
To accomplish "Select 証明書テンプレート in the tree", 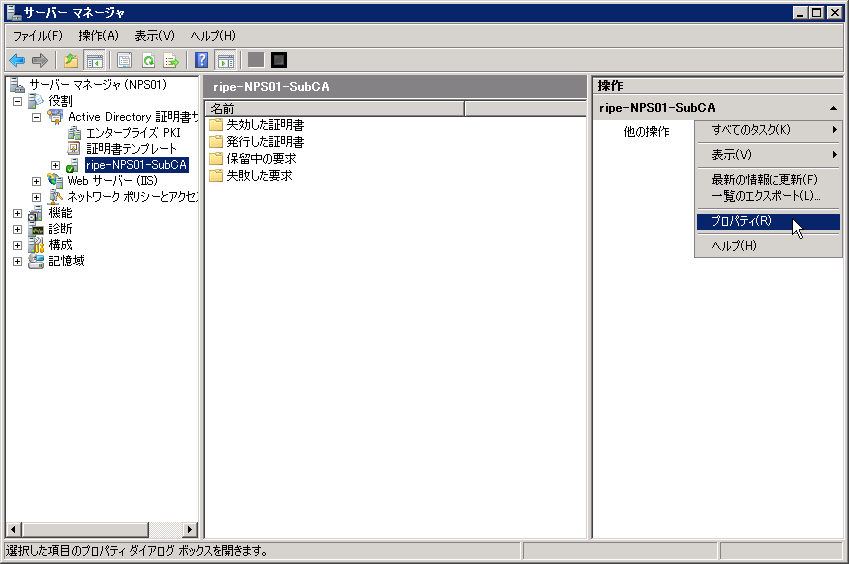I will pyautogui.click(x=130, y=149).
